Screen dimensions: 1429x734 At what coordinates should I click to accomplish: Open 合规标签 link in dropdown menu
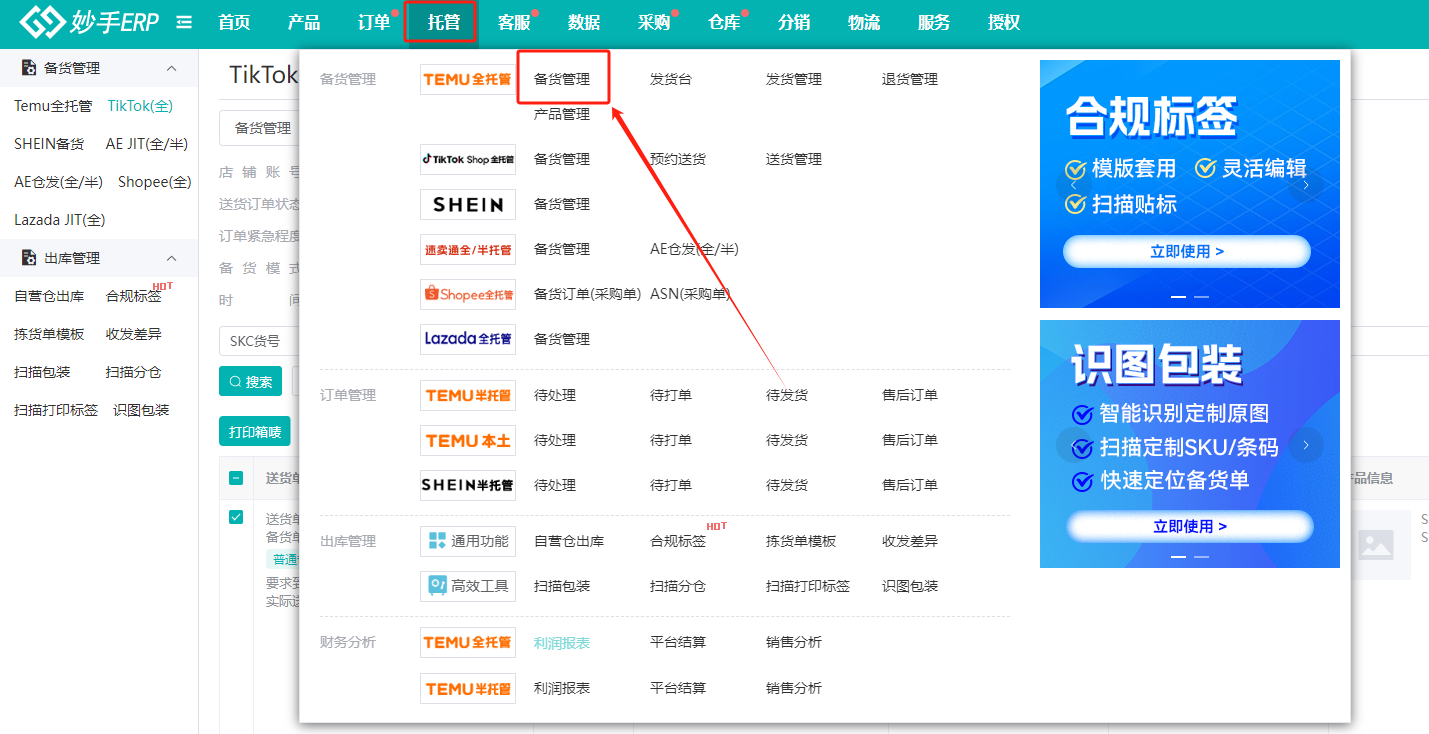[x=678, y=541]
